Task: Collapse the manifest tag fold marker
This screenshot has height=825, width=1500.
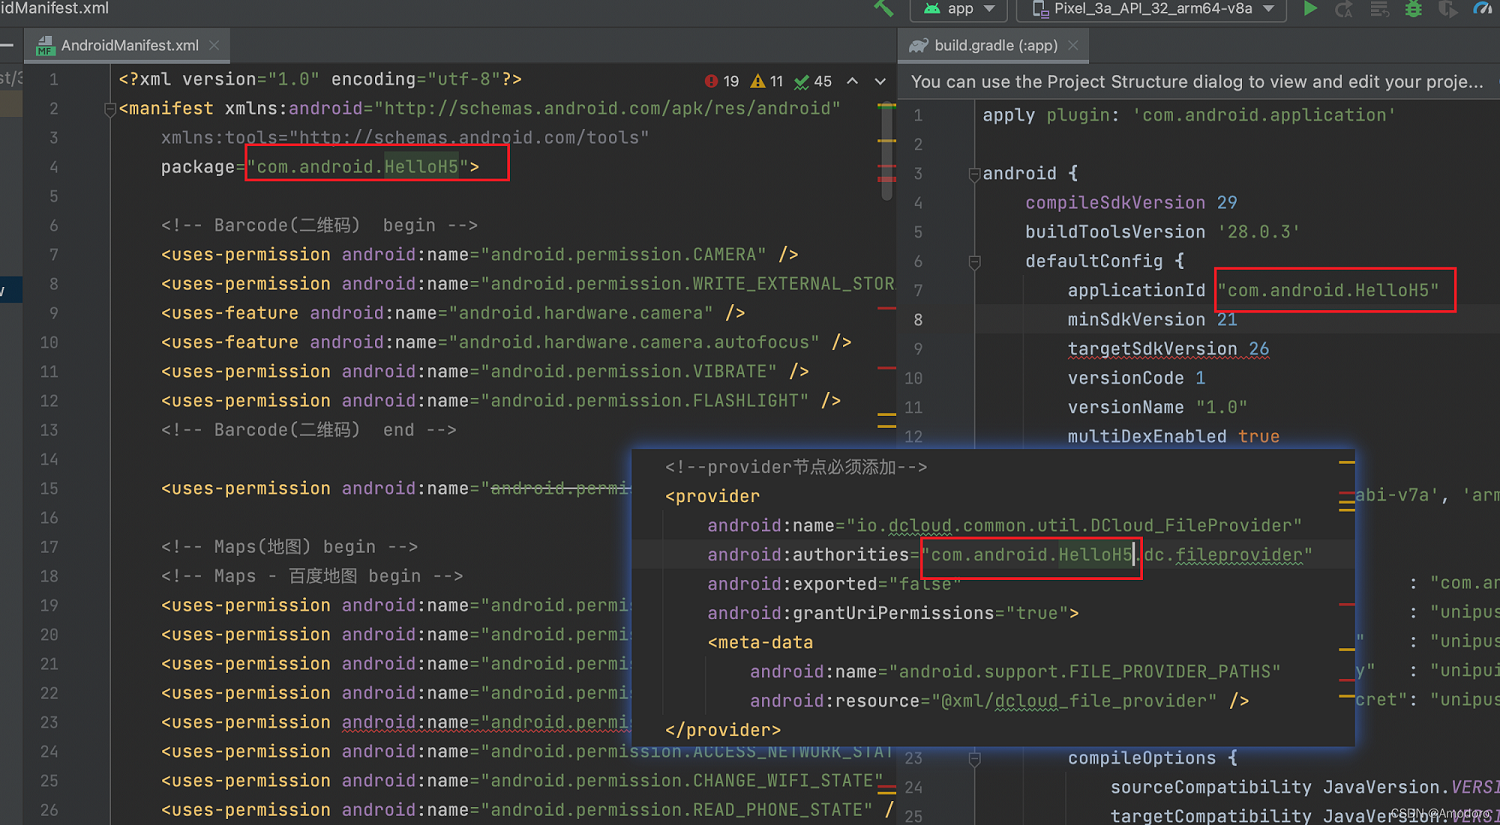Action: click(x=110, y=109)
